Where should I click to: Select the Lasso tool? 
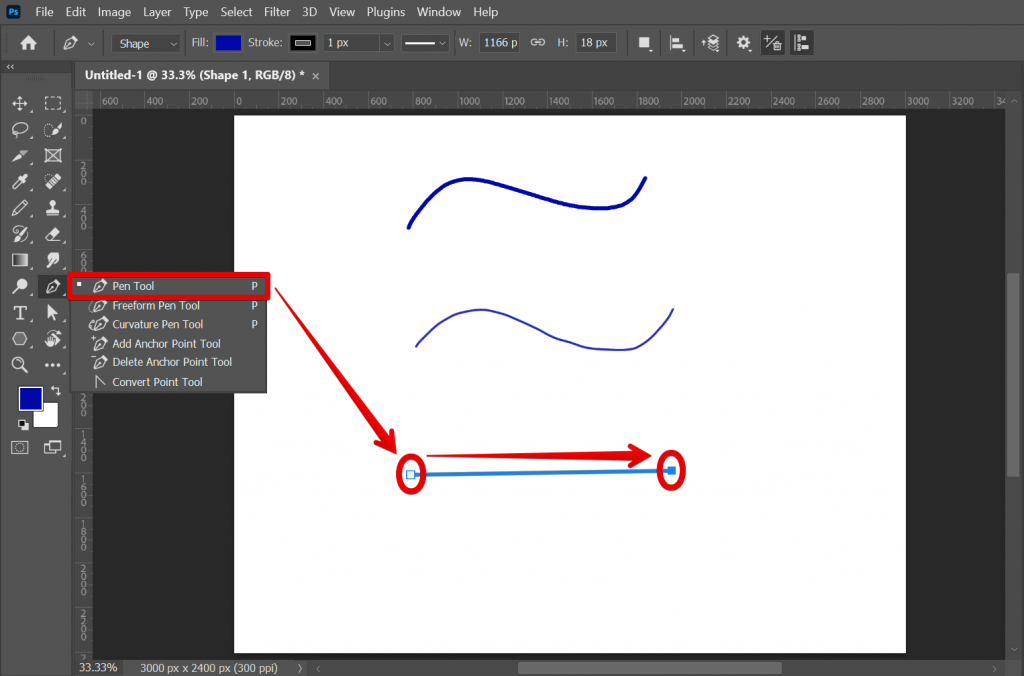click(22, 129)
